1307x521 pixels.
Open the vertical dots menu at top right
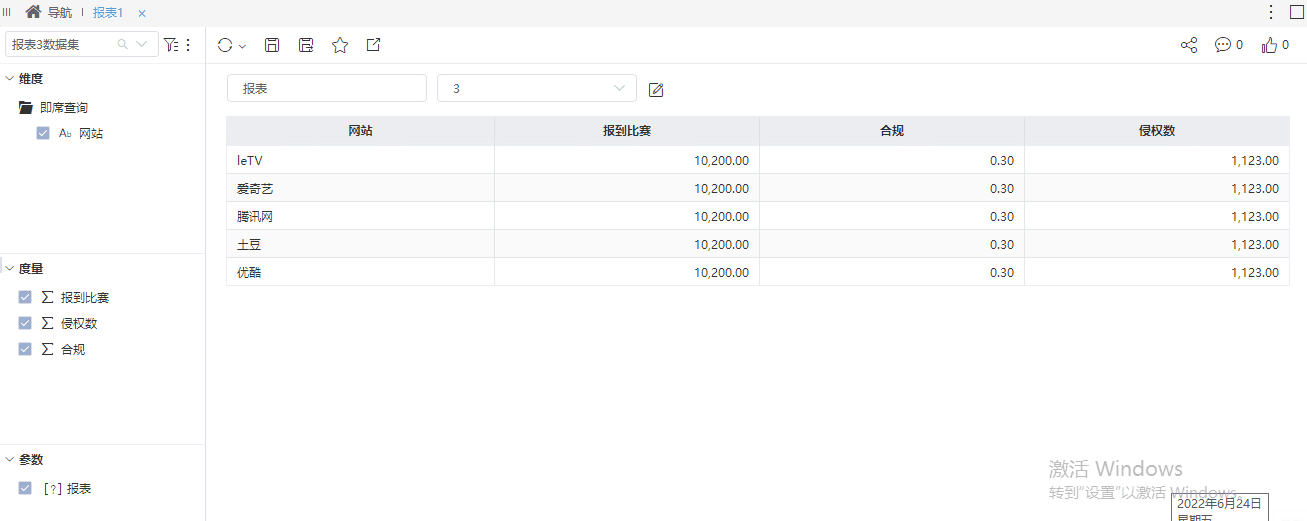click(x=1271, y=12)
